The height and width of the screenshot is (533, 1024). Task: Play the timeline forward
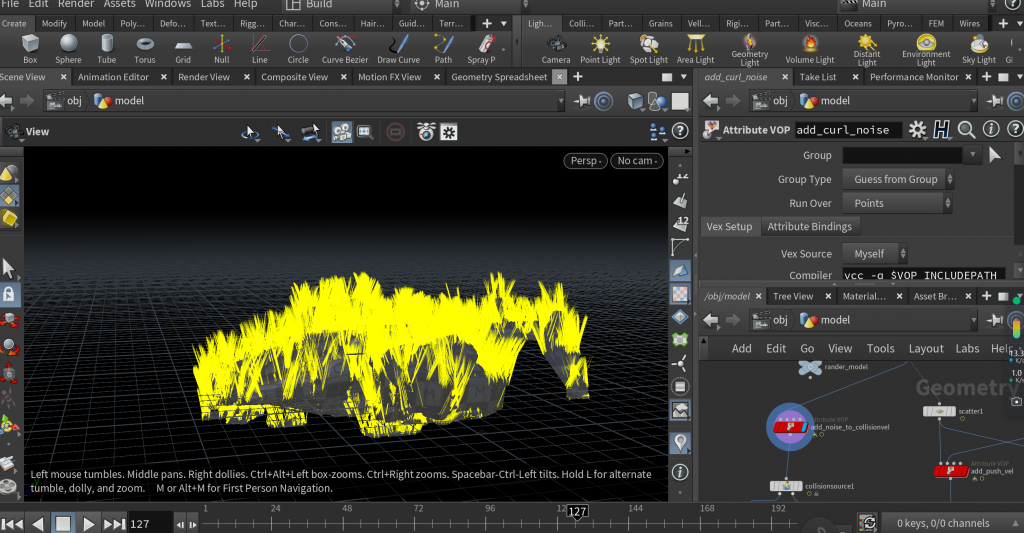(x=88, y=523)
